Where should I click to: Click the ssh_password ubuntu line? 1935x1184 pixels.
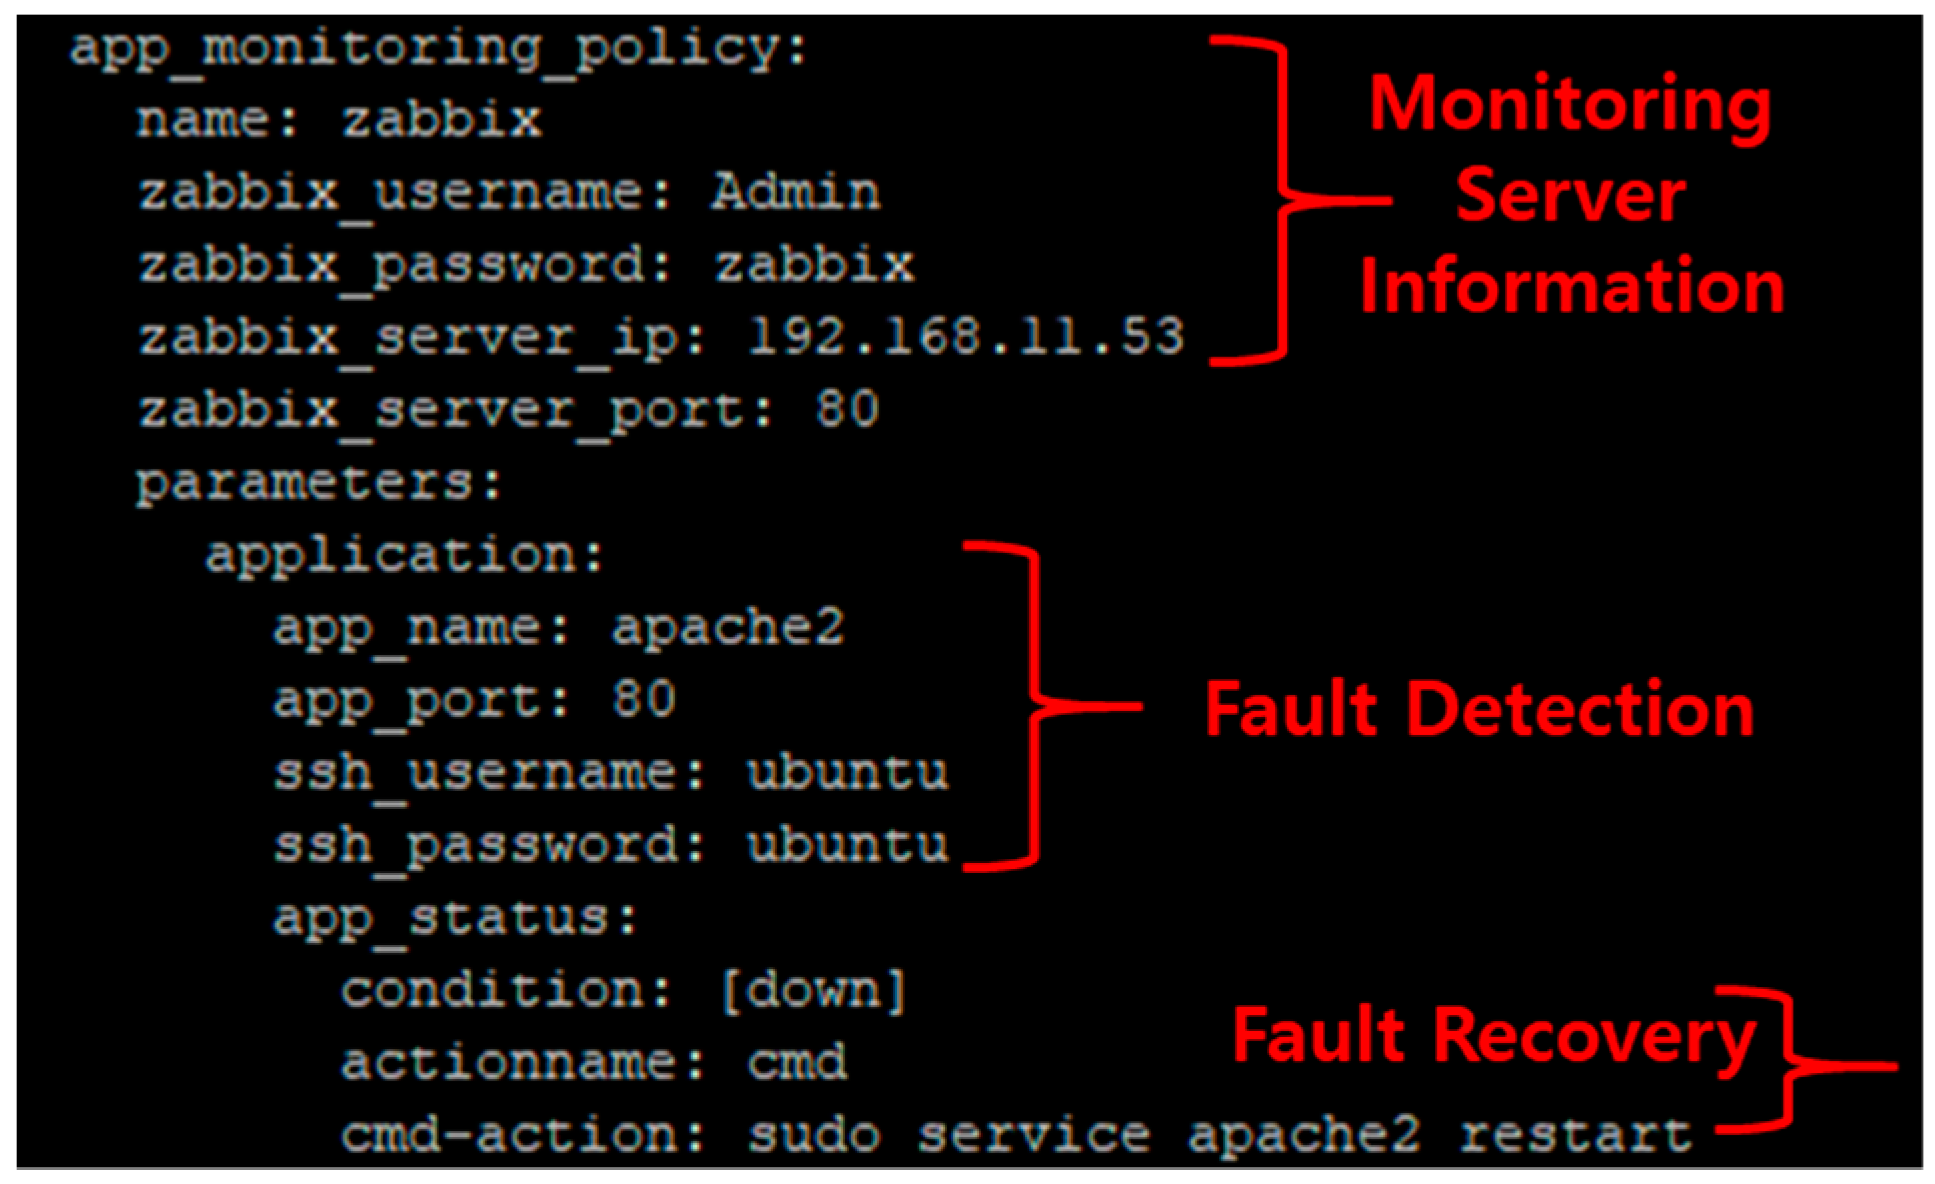[611, 846]
